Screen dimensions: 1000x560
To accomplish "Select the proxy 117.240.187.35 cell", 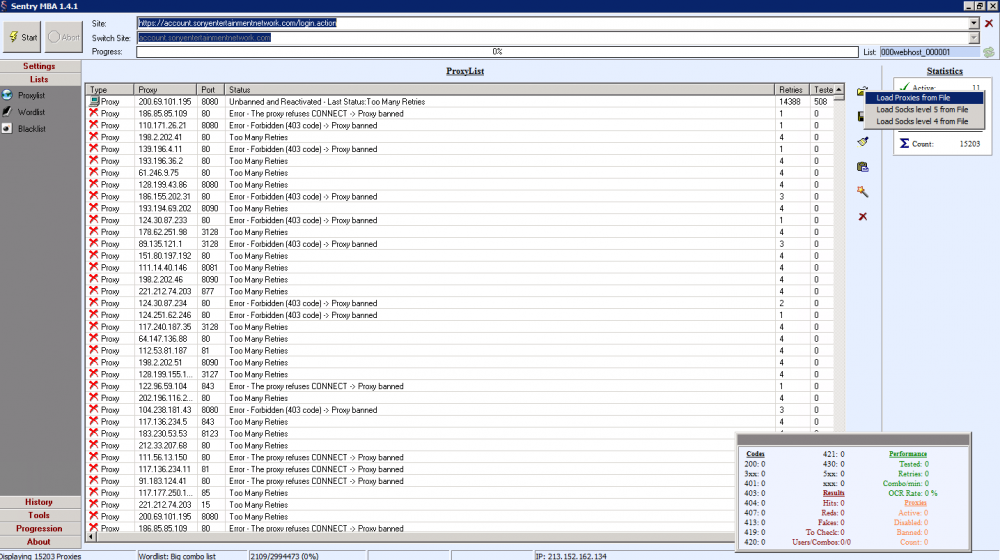I will point(165,327).
